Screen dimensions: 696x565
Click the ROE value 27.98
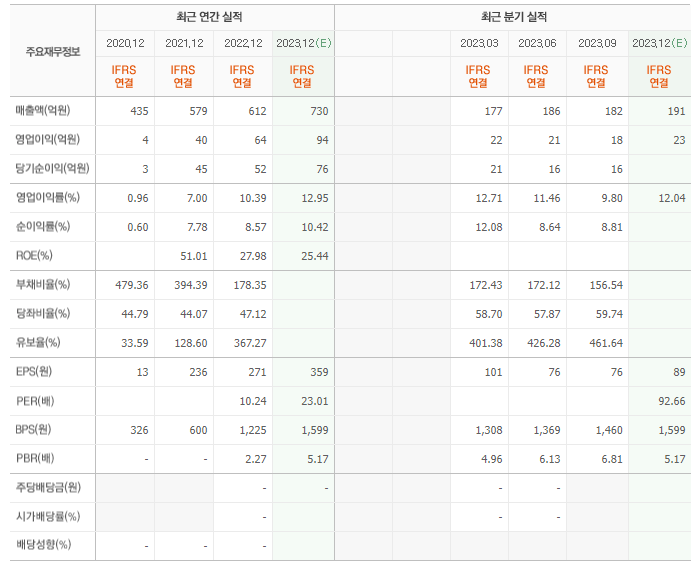(x=253, y=256)
